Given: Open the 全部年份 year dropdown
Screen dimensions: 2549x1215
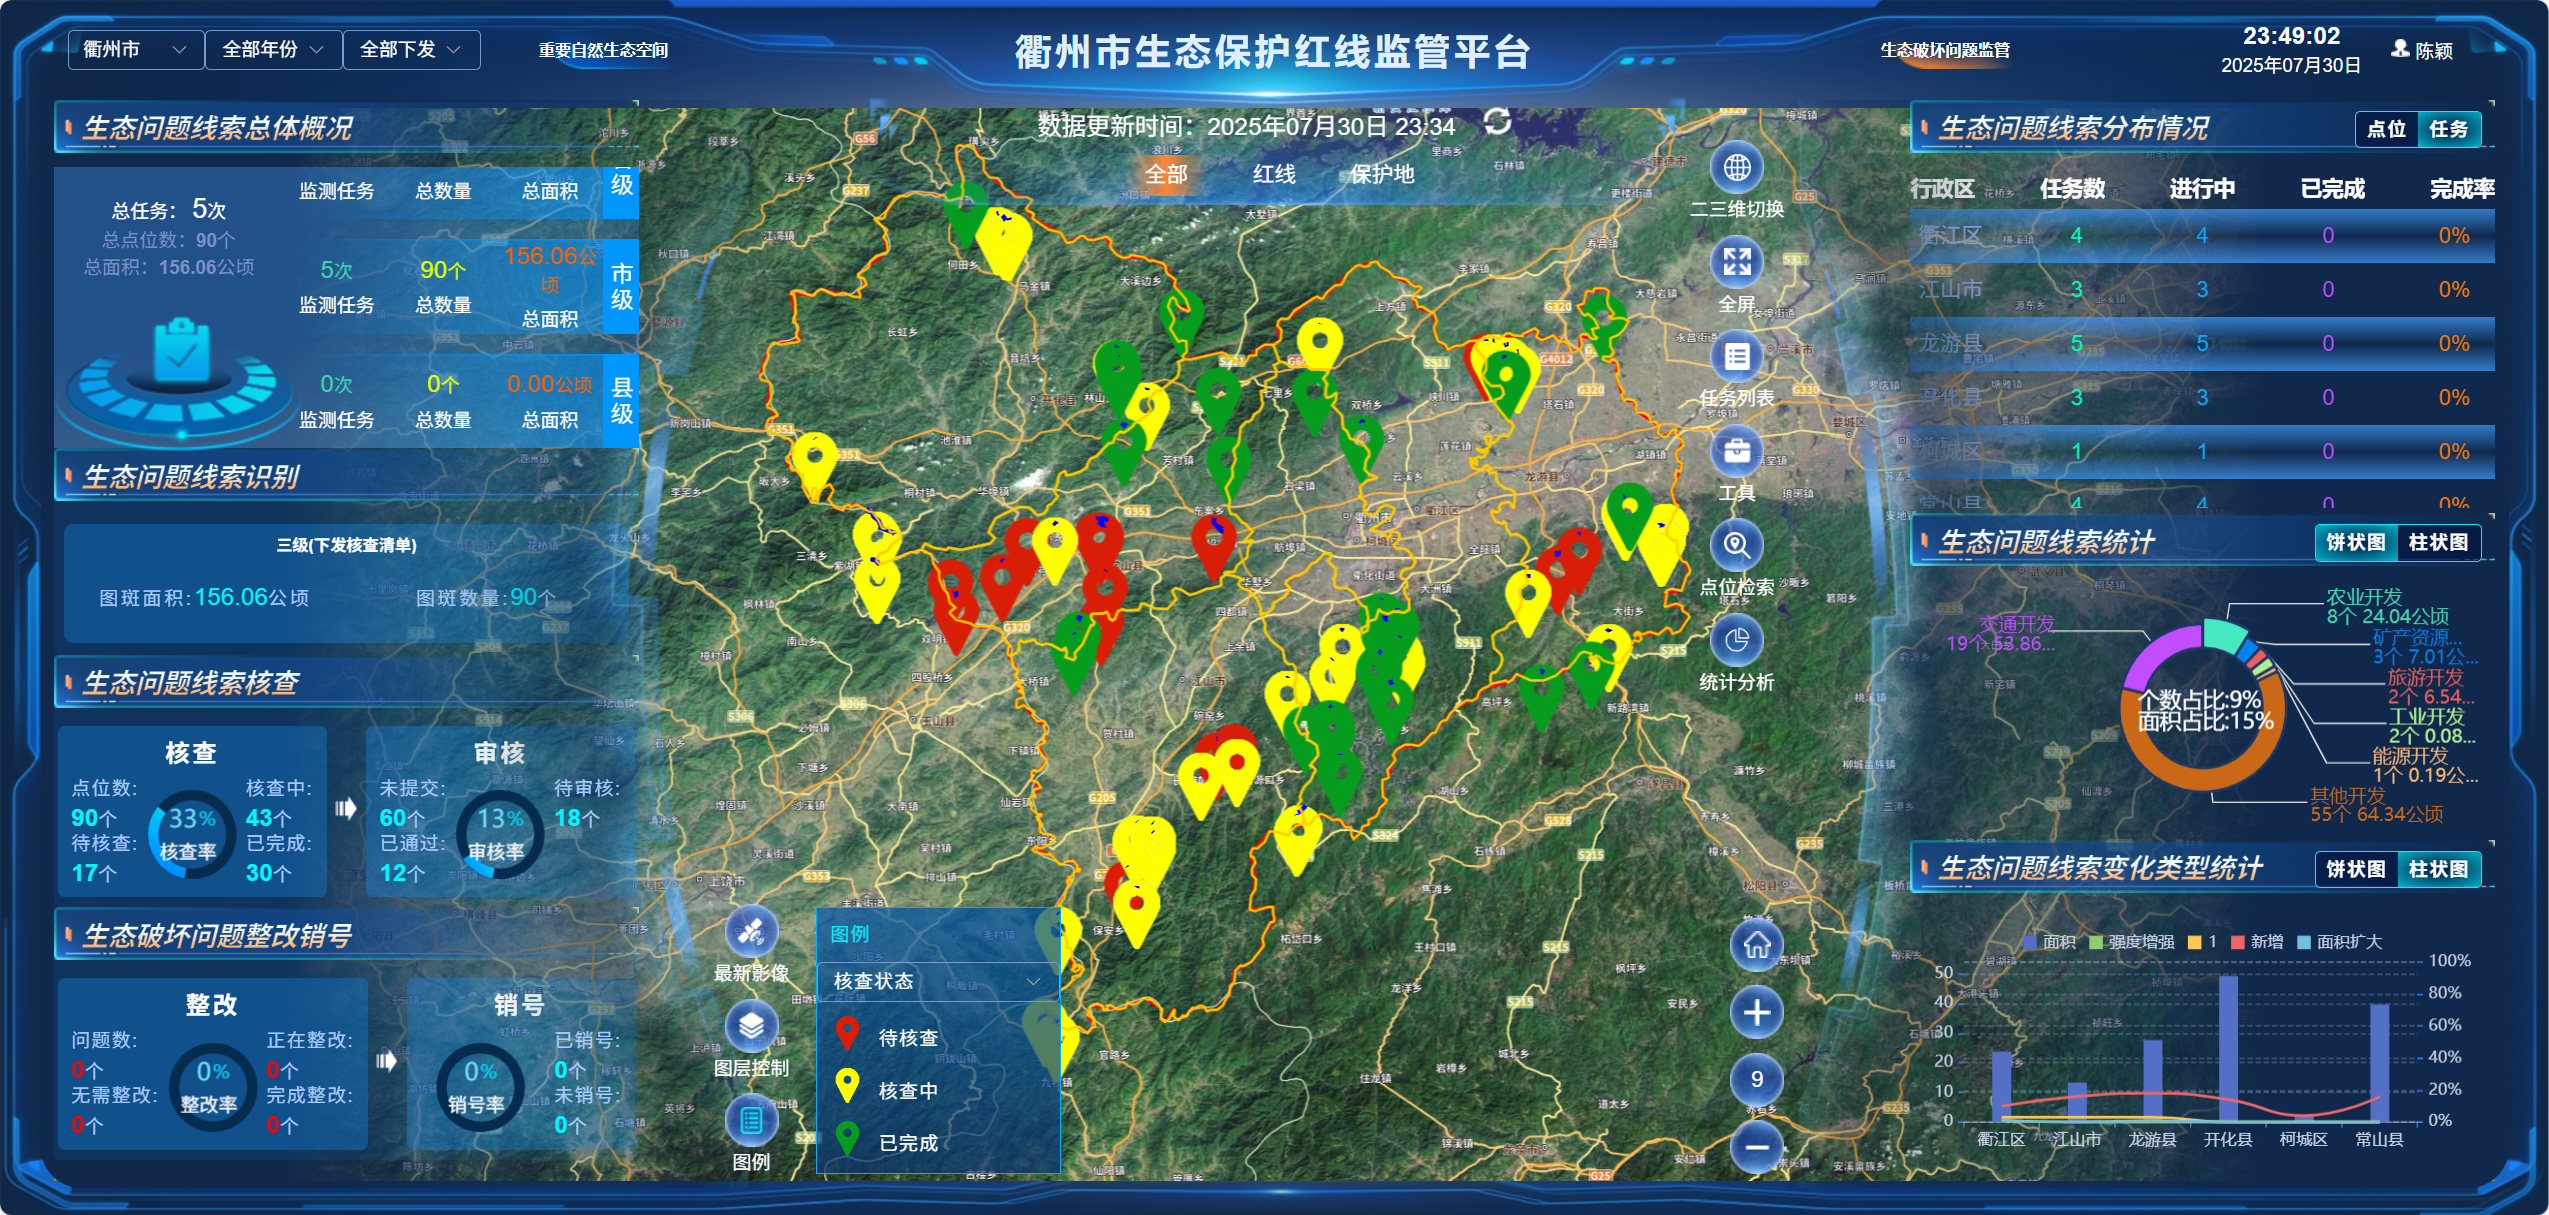Looking at the screenshot, I should [272, 50].
